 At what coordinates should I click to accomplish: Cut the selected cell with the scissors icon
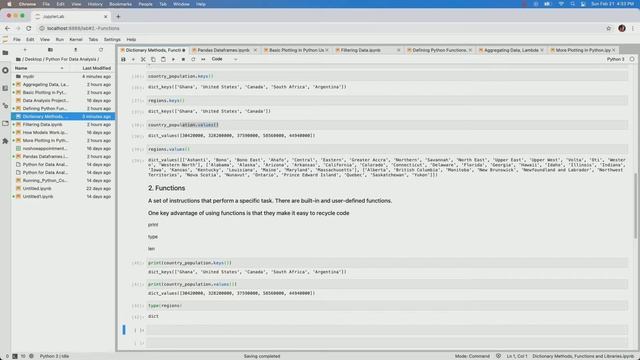[143, 59]
